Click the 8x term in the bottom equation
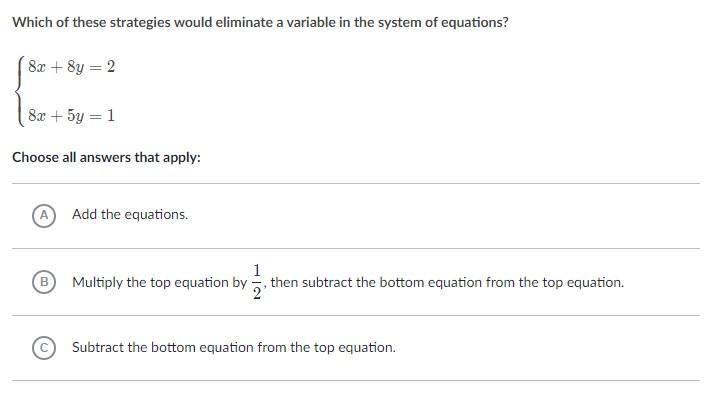 (x=37, y=116)
